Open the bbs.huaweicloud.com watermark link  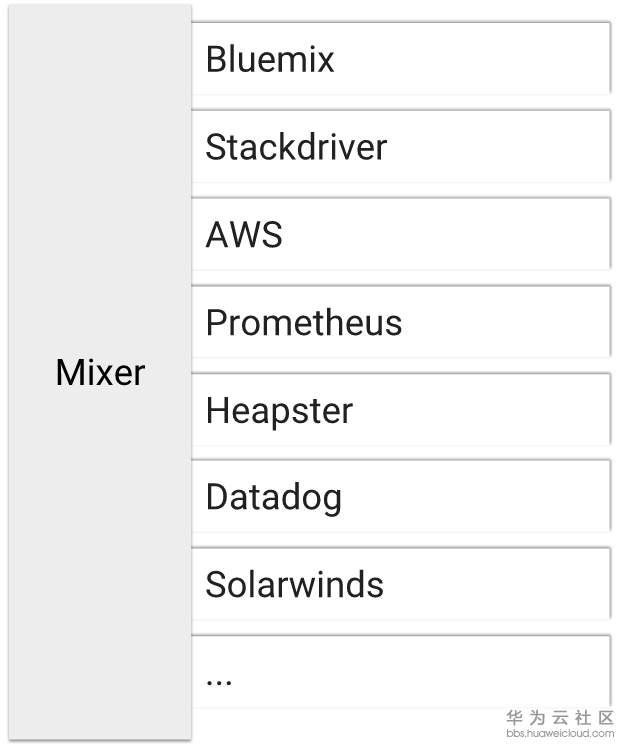pyautogui.click(x=560, y=733)
